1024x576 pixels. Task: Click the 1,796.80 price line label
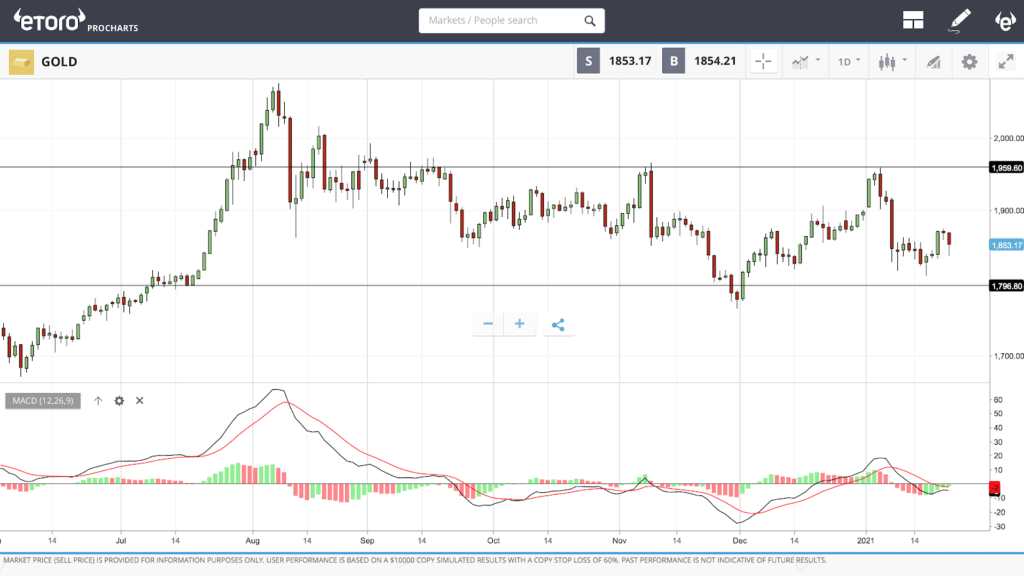(1006, 286)
